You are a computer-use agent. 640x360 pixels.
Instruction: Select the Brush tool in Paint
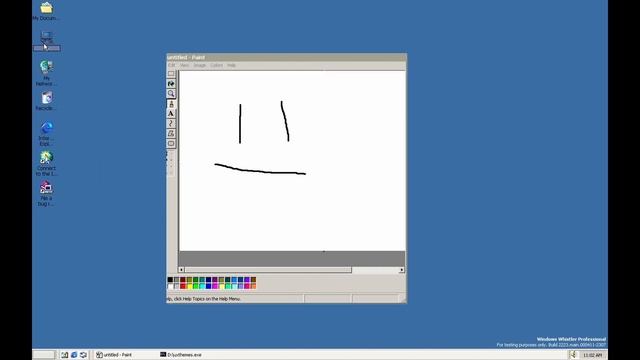tap(171, 104)
